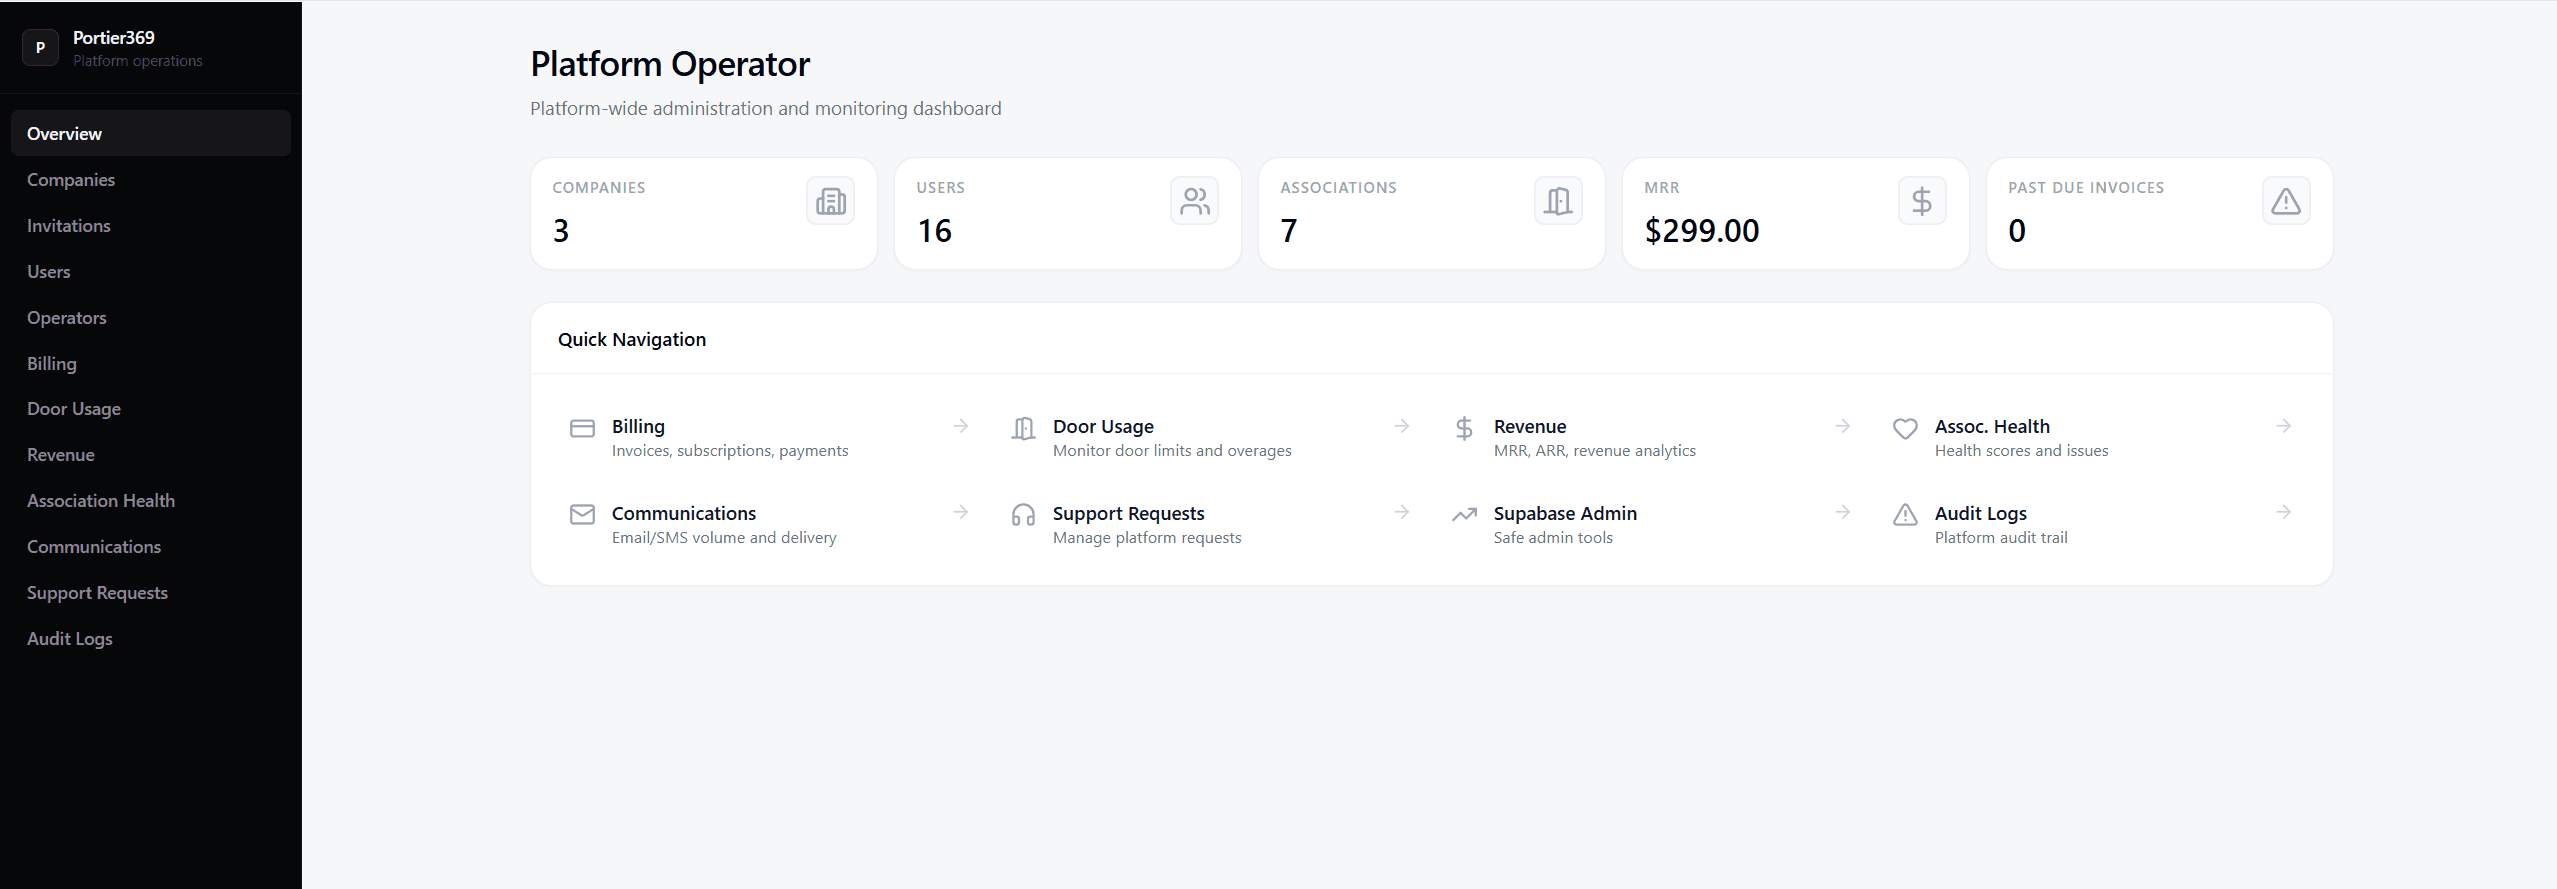Click the Audit Logs triangle icon
Image resolution: width=2557 pixels, height=889 pixels.
coord(1905,515)
